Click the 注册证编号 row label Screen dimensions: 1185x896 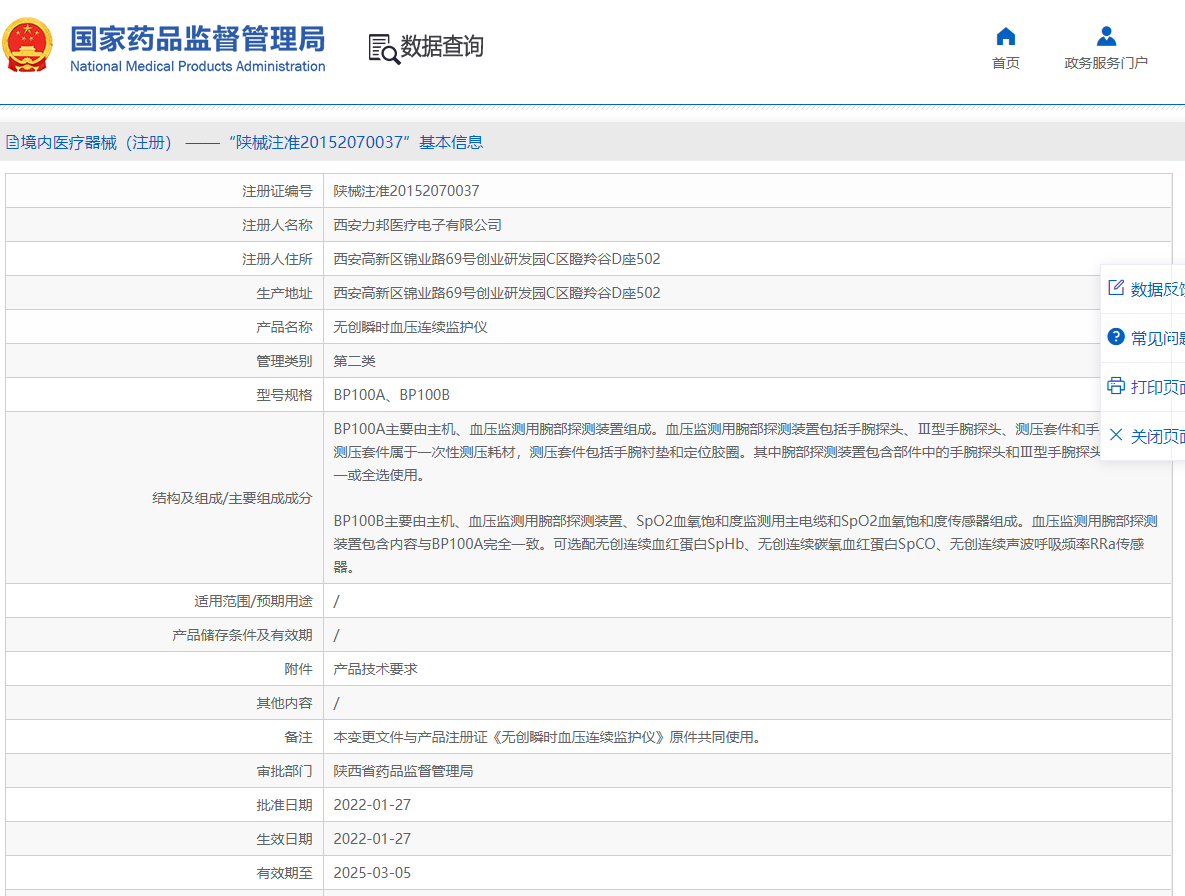[x=277, y=191]
